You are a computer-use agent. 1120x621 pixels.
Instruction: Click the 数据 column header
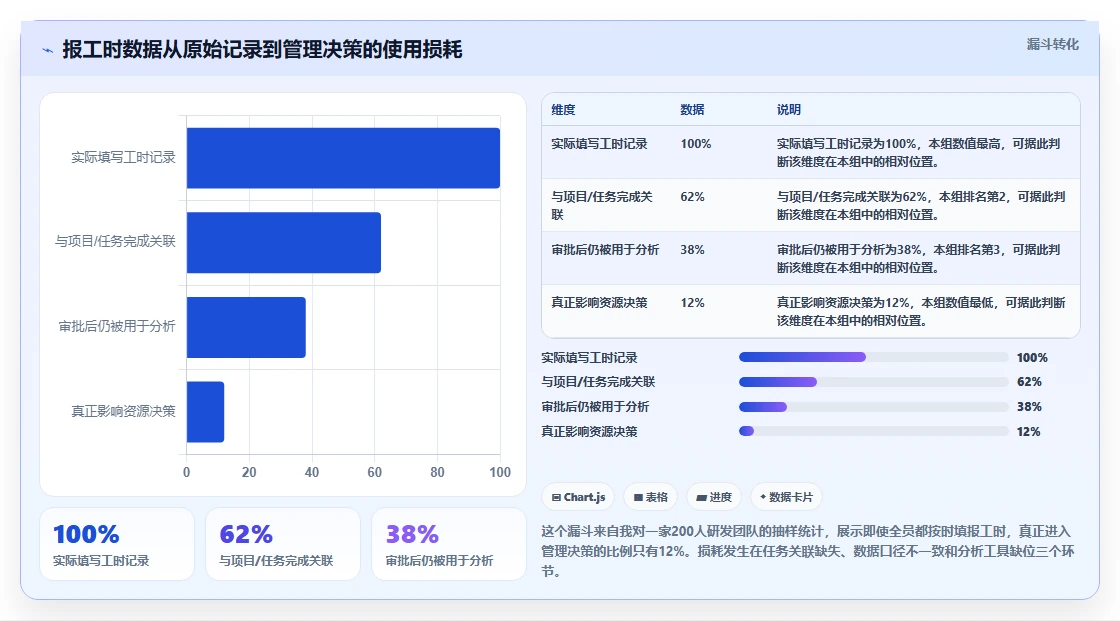coord(692,109)
